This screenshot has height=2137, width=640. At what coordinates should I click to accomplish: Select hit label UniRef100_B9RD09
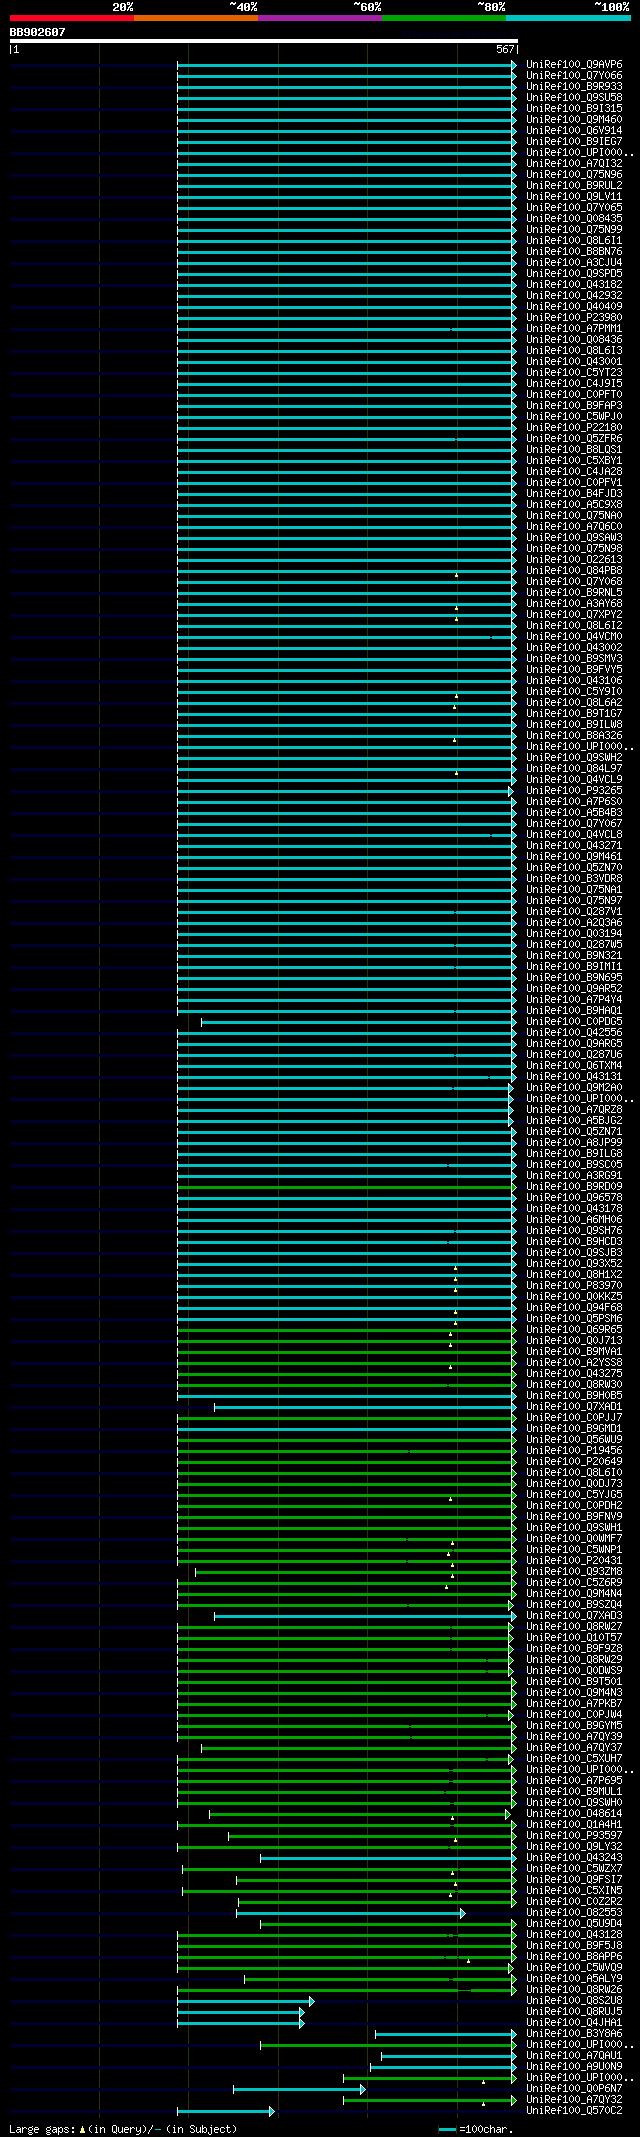(574, 1186)
